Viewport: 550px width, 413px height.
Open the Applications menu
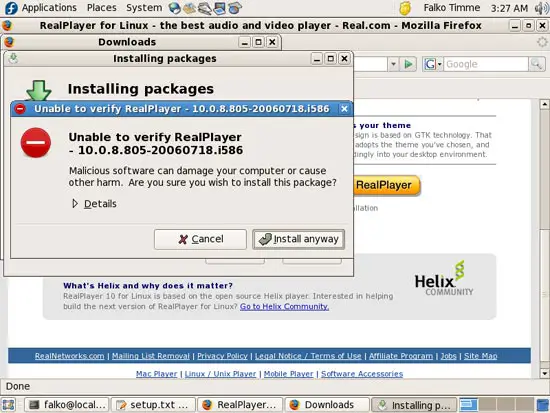49,8
